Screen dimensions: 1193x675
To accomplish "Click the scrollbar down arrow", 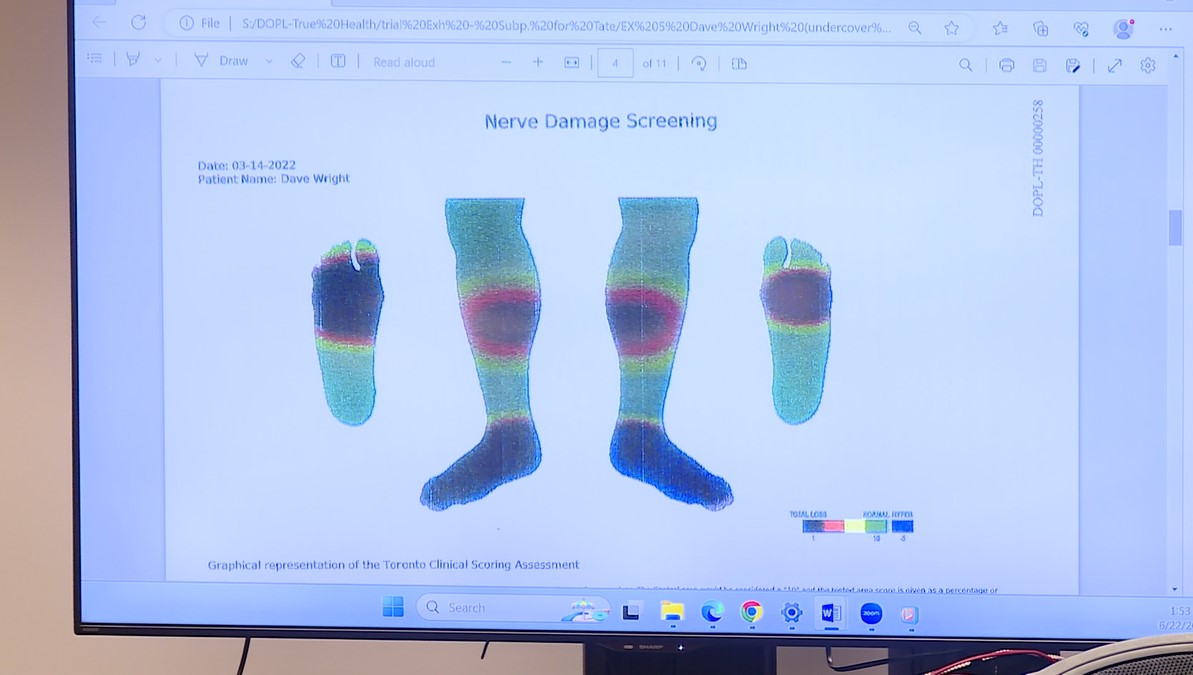I will coord(1175,589).
